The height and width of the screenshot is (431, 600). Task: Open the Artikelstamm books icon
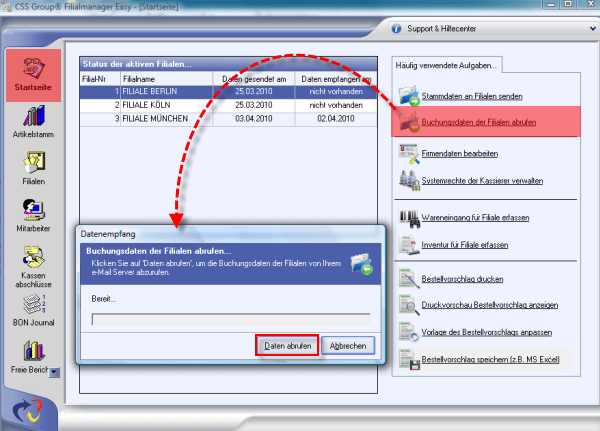click(x=34, y=116)
